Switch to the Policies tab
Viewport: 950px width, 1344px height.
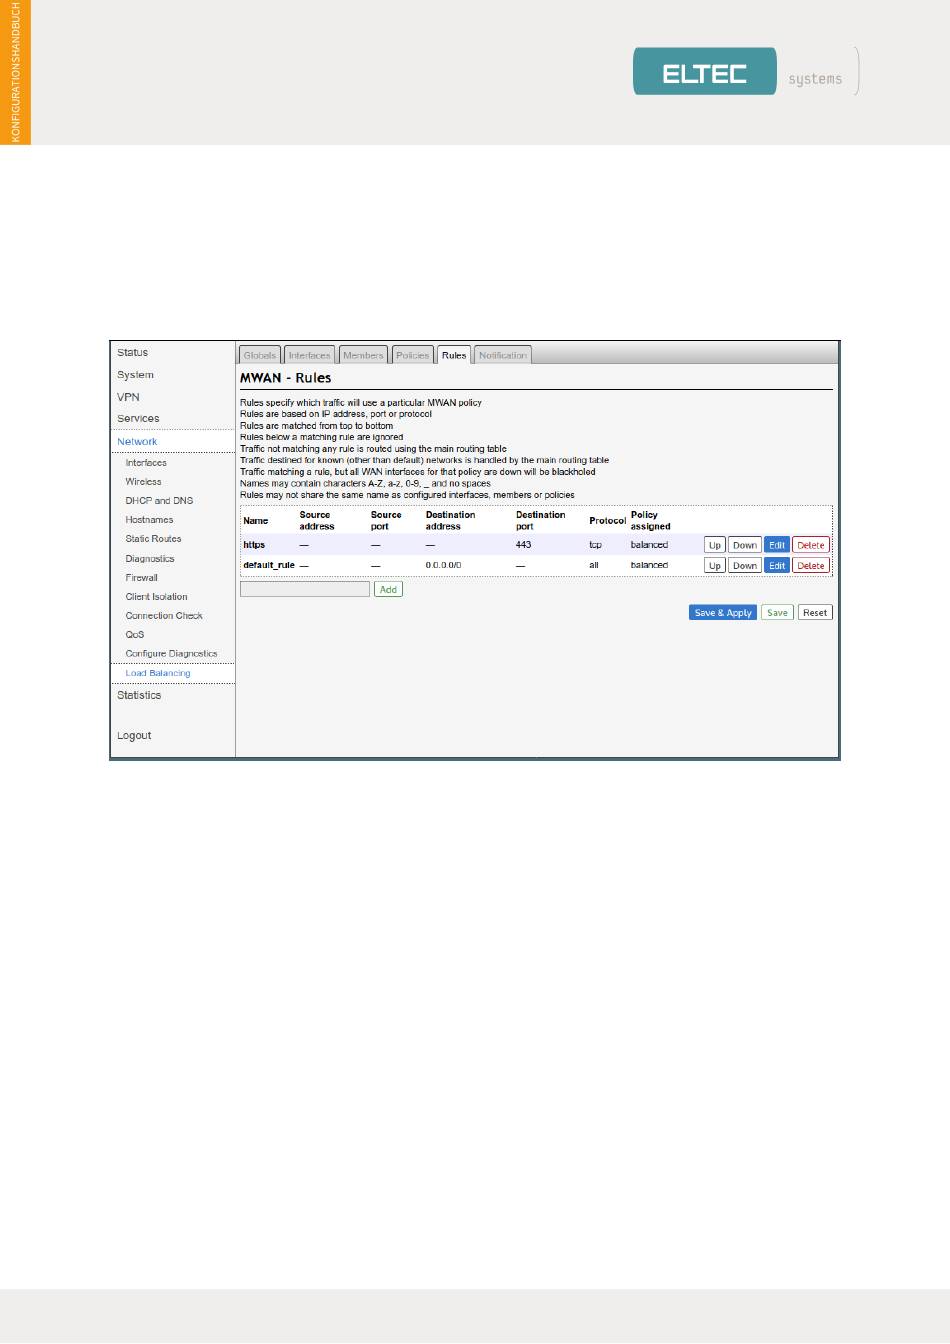click(412, 355)
